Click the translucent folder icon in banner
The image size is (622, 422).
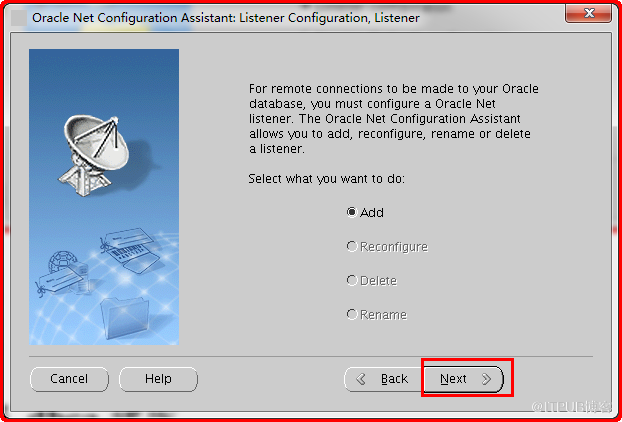tap(125, 316)
